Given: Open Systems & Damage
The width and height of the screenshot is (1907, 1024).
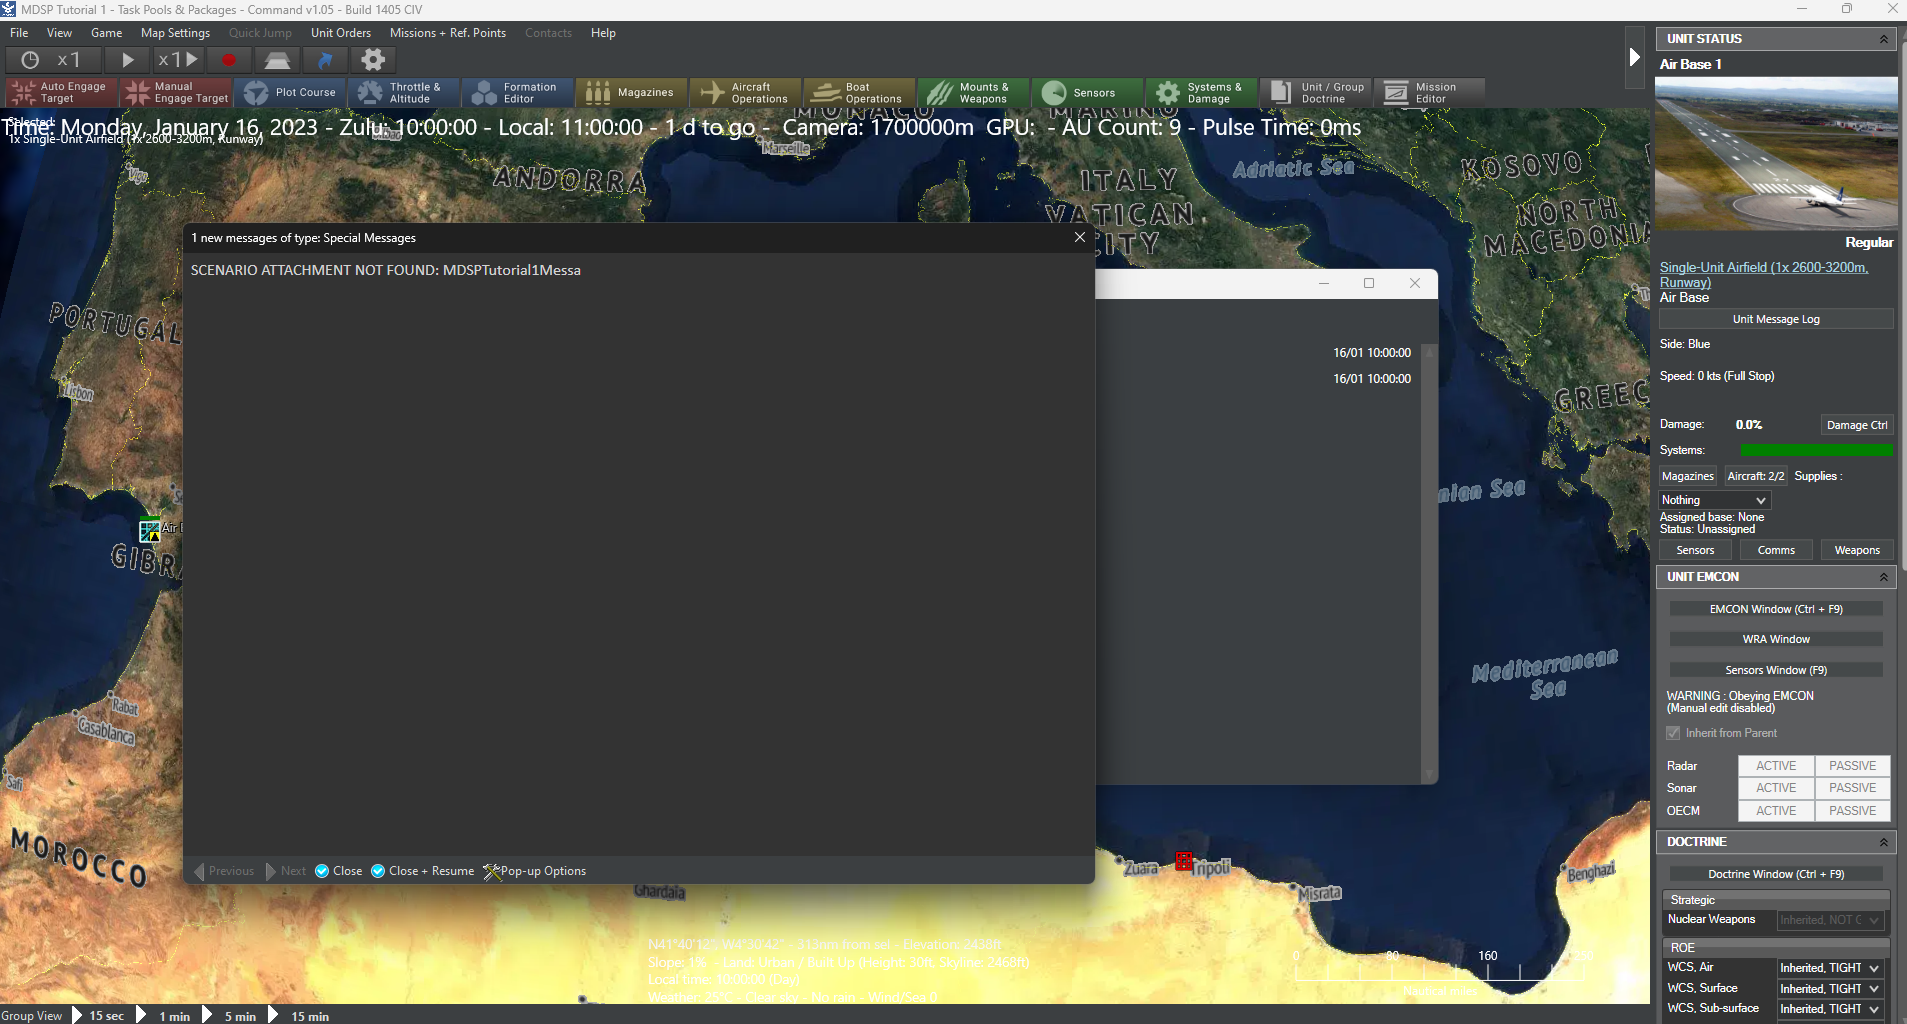Looking at the screenshot, I should [x=1200, y=92].
